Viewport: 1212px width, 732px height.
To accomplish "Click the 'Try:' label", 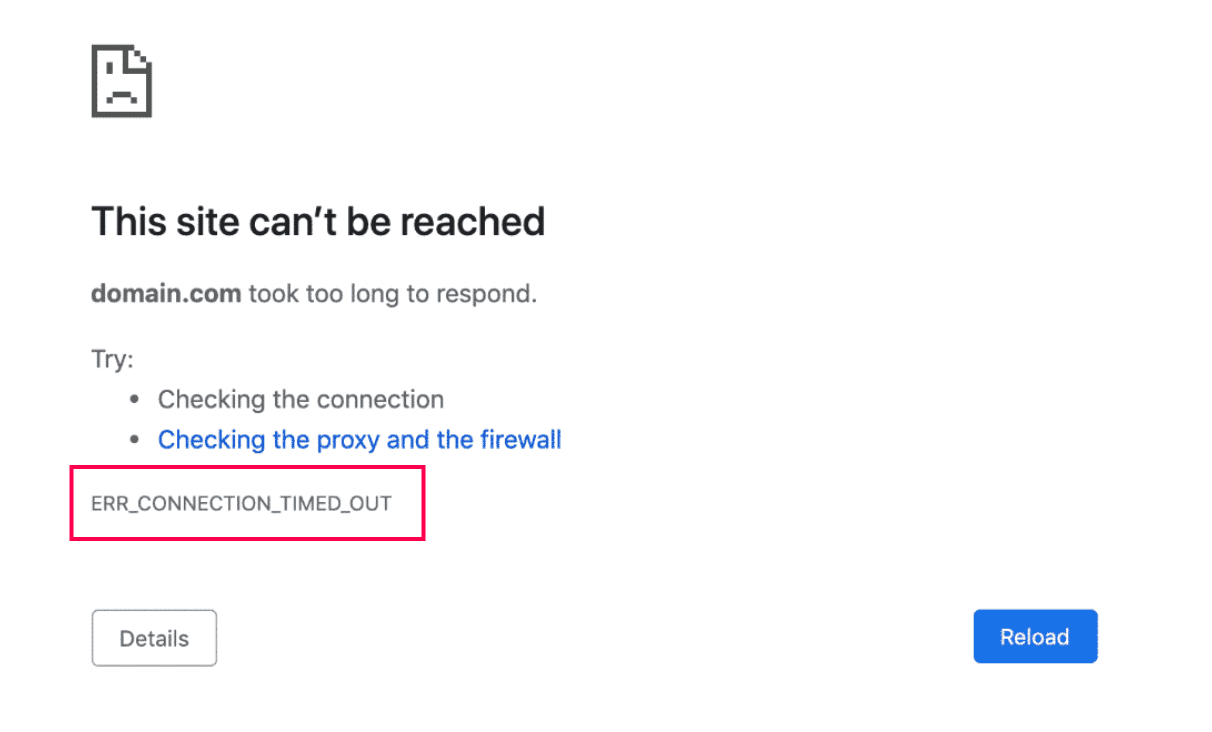I will pyautogui.click(x=112, y=360).
